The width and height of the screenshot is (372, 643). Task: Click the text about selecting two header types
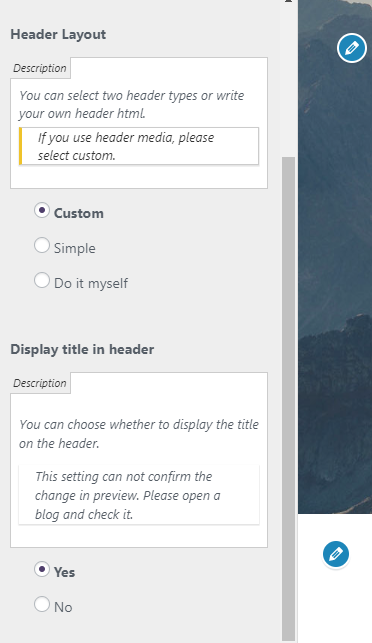132,104
